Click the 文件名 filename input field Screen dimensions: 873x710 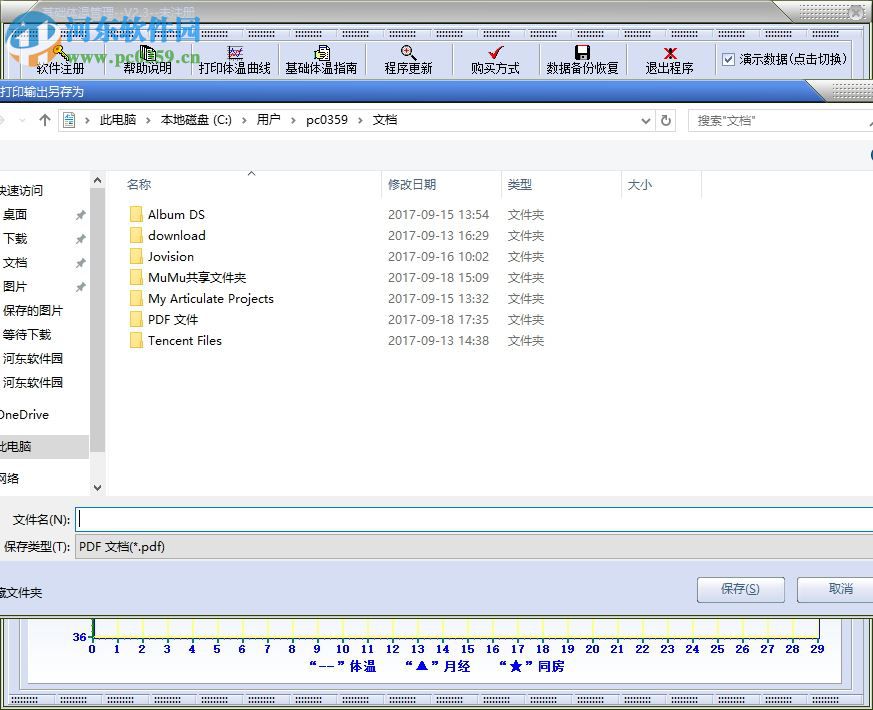point(474,519)
